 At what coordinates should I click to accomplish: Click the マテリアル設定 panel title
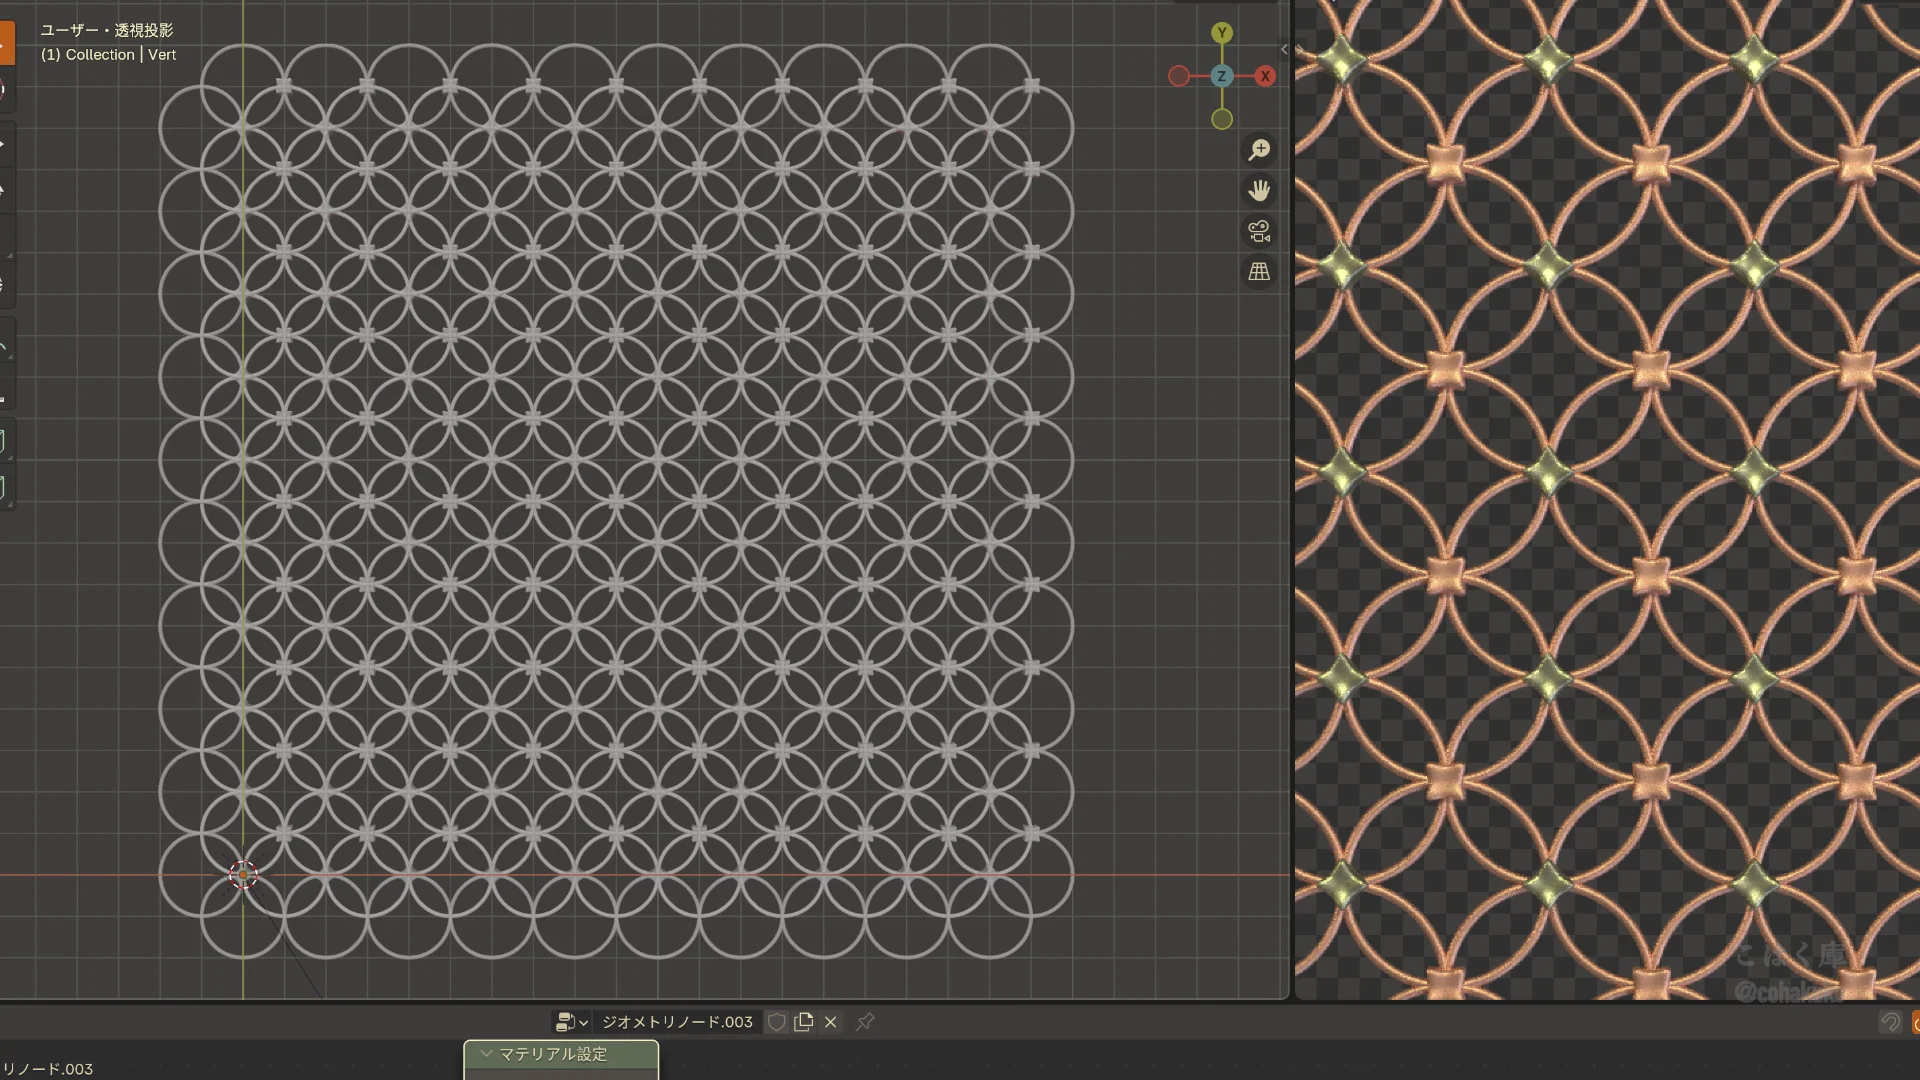pyautogui.click(x=553, y=1054)
